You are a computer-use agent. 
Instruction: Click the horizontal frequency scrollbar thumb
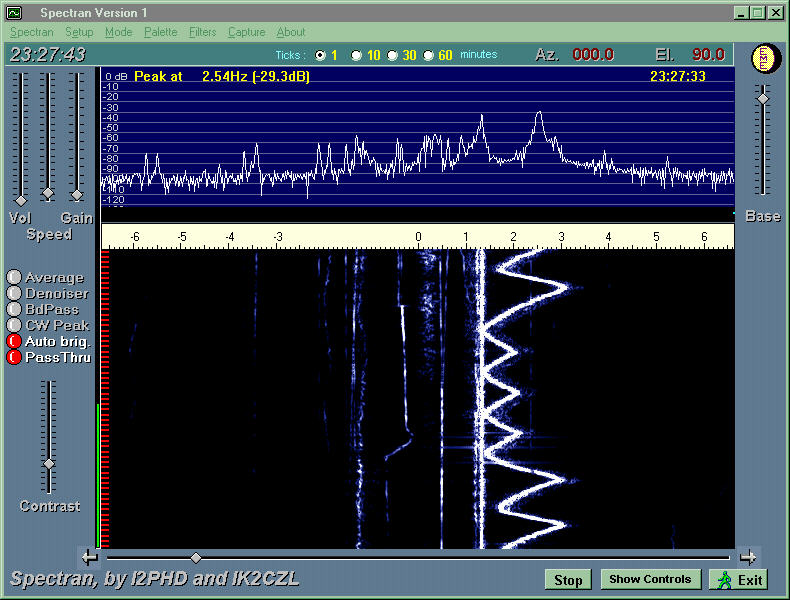coord(196,557)
